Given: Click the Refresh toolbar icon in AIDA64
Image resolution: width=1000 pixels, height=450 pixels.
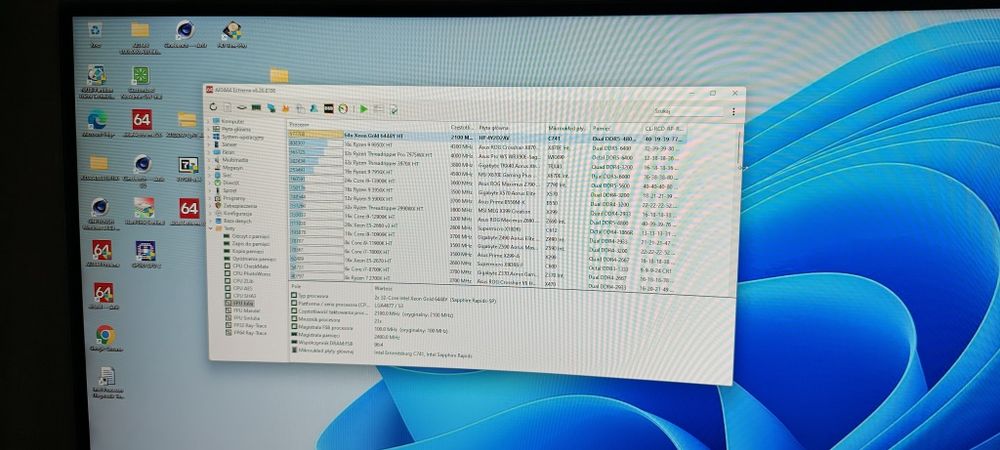Looking at the screenshot, I should click(x=213, y=107).
